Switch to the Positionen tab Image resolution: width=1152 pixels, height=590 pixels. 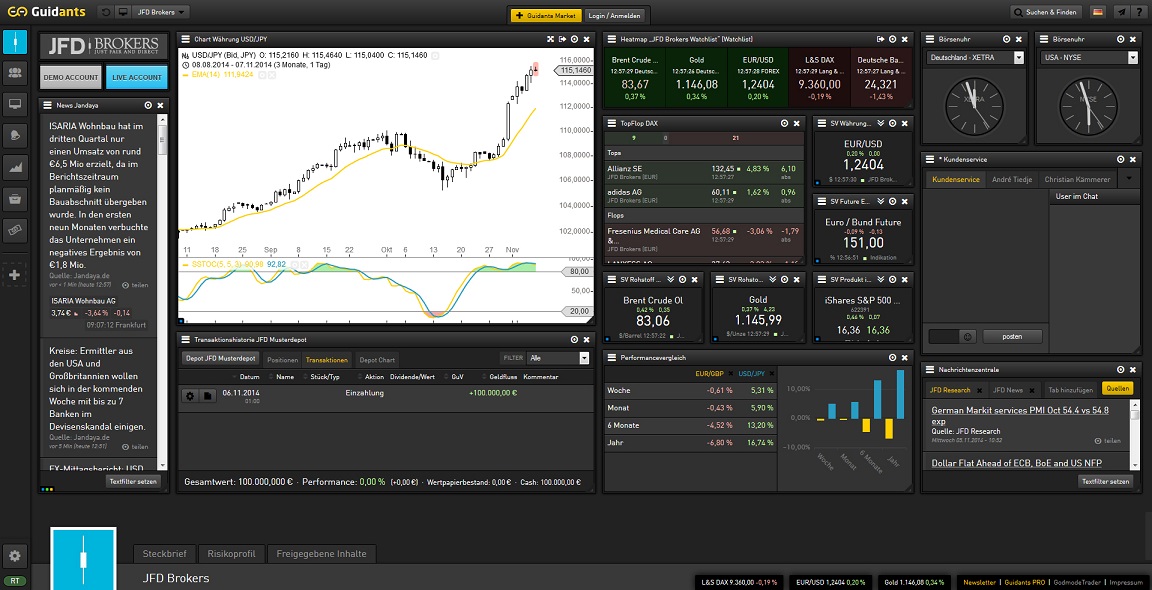[x=283, y=359]
